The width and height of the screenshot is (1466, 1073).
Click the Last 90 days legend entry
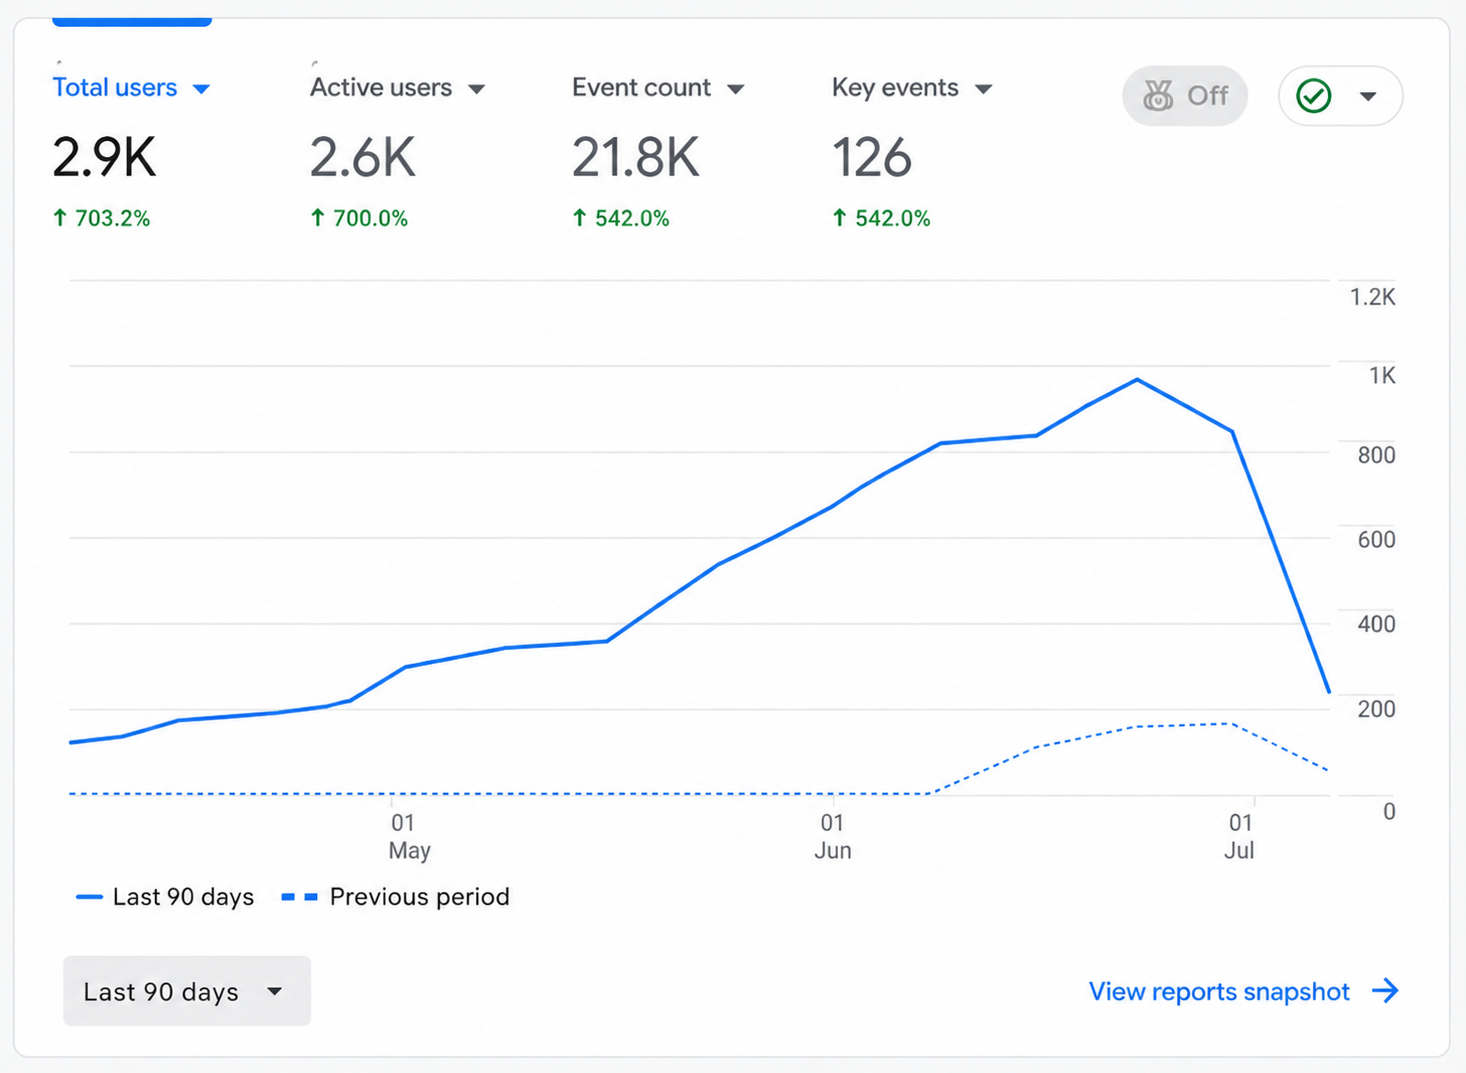pos(165,897)
